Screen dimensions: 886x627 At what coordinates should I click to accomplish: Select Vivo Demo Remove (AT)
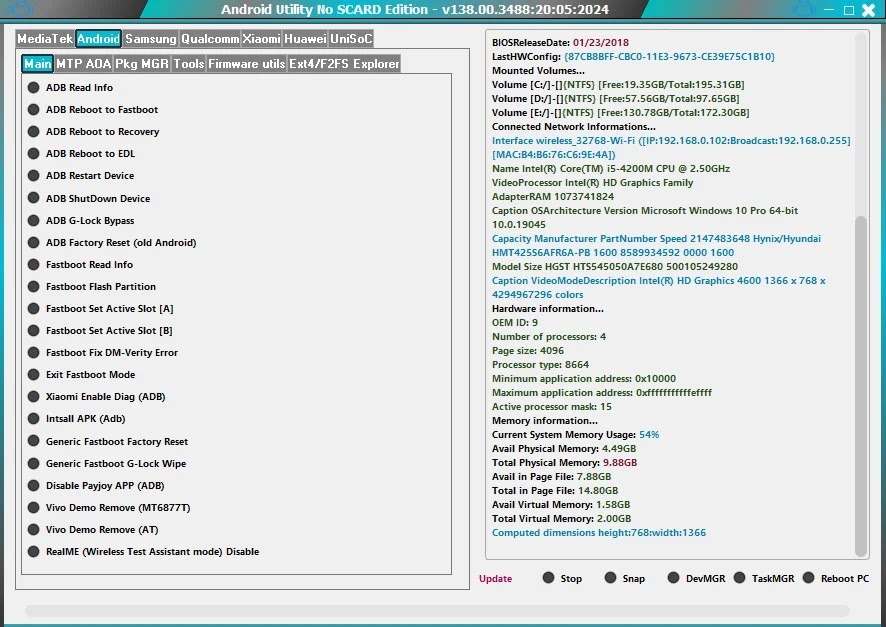(34, 529)
